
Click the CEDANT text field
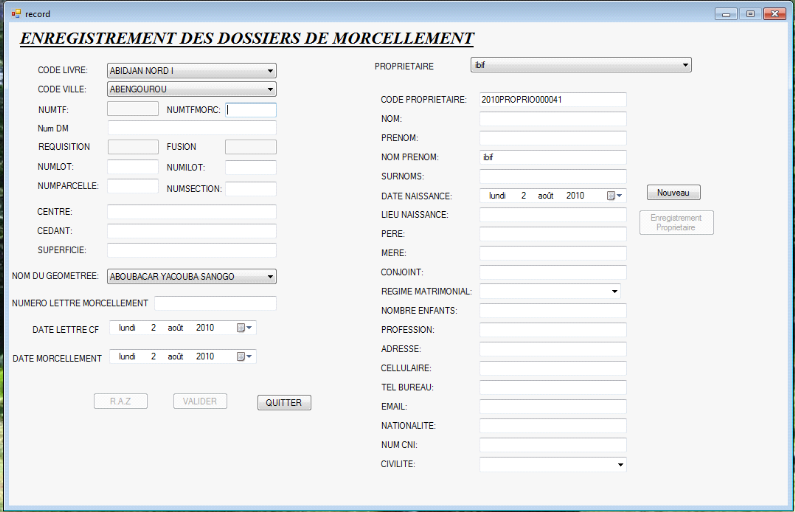pos(192,231)
